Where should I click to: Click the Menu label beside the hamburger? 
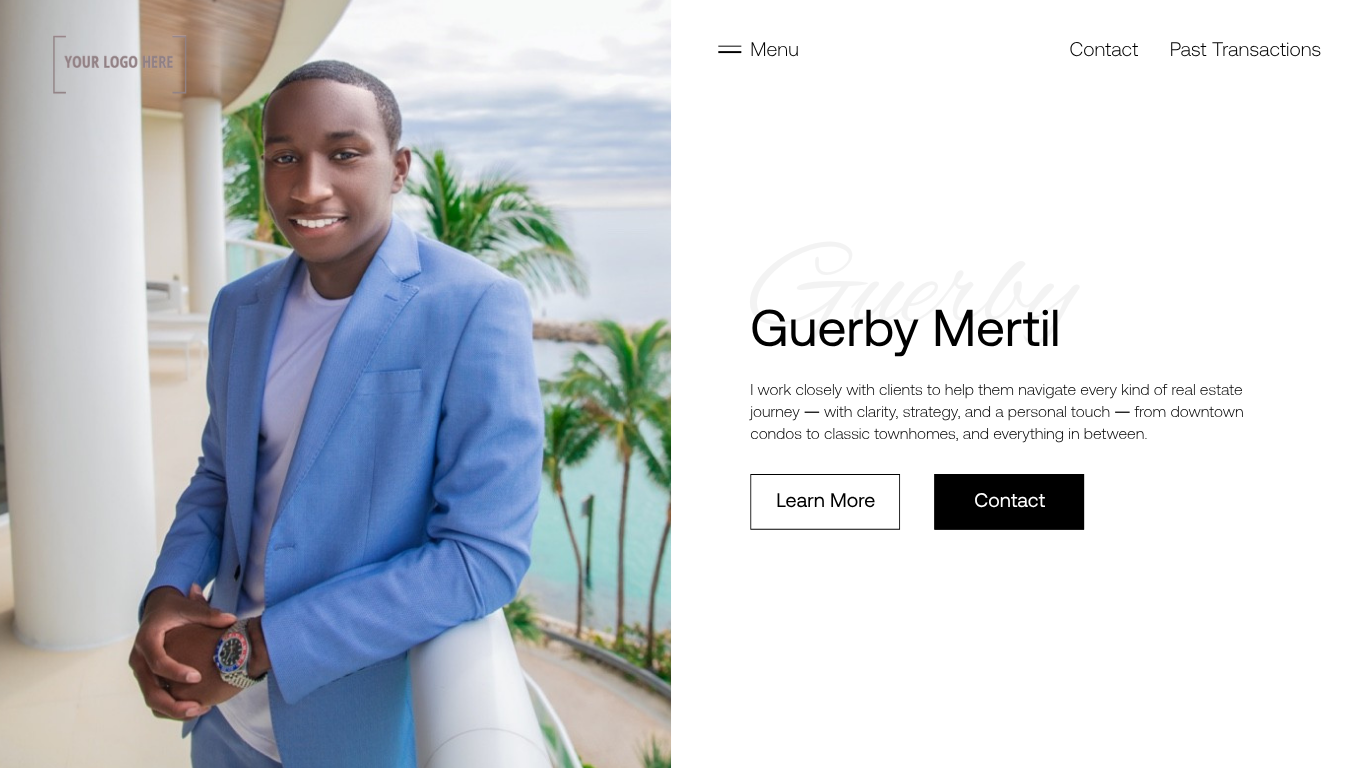coord(774,50)
